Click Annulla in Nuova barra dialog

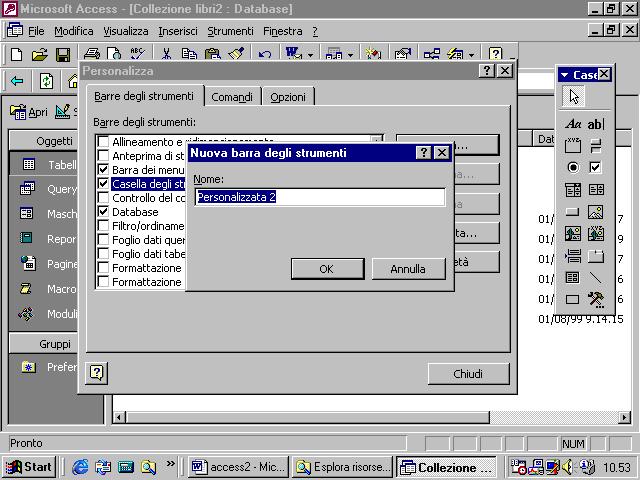(x=408, y=269)
